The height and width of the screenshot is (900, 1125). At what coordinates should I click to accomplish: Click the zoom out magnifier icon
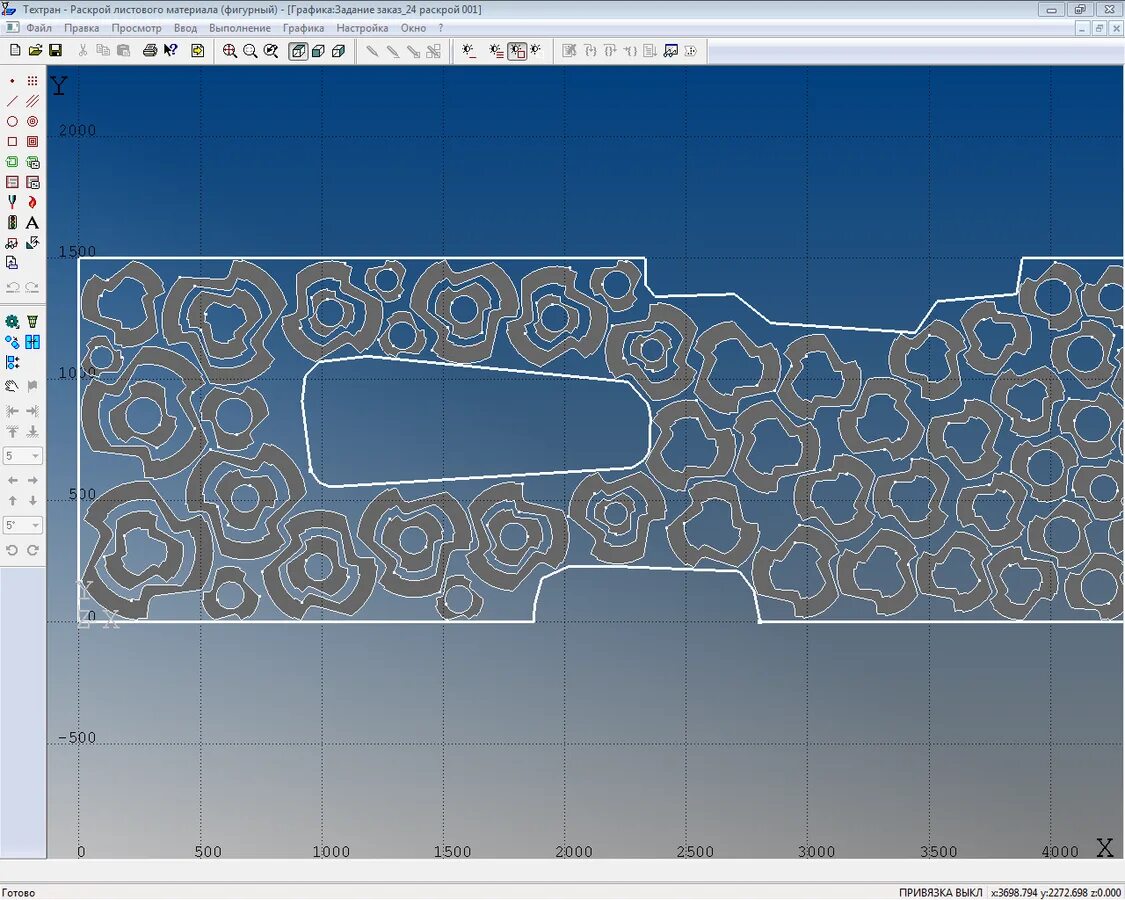tap(250, 50)
